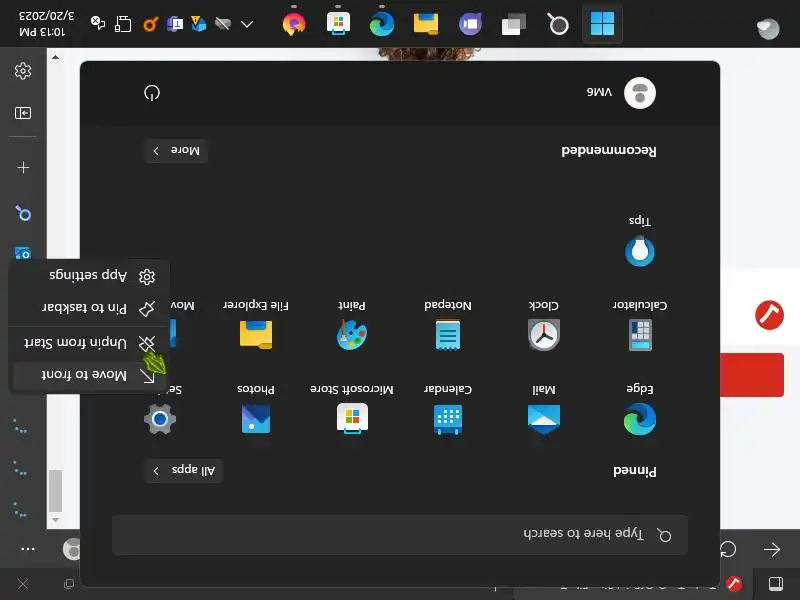This screenshot has height=600, width=800.
Task: Open Microsoft Store on the taskbar
Action: click(x=338, y=24)
